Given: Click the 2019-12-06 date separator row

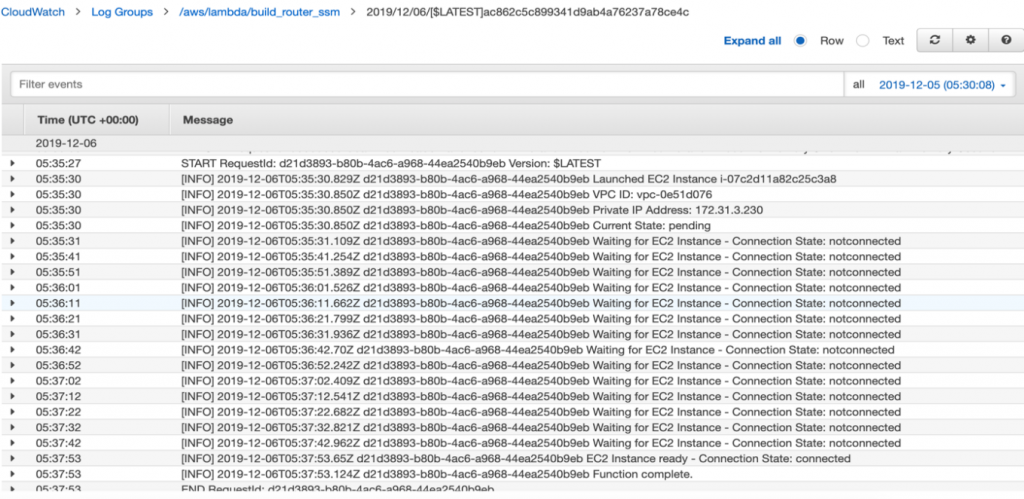Looking at the screenshot, I should coord(512,144).
